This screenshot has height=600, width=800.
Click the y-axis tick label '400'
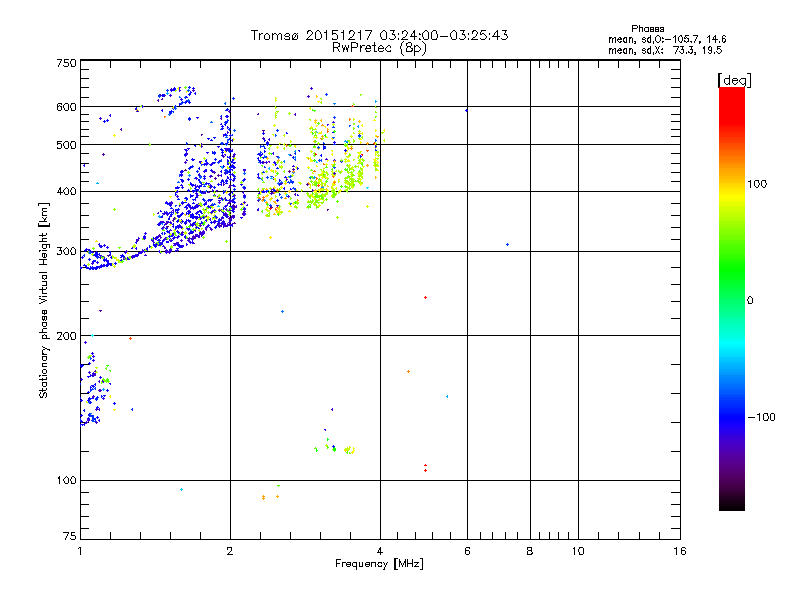[66, 192]
